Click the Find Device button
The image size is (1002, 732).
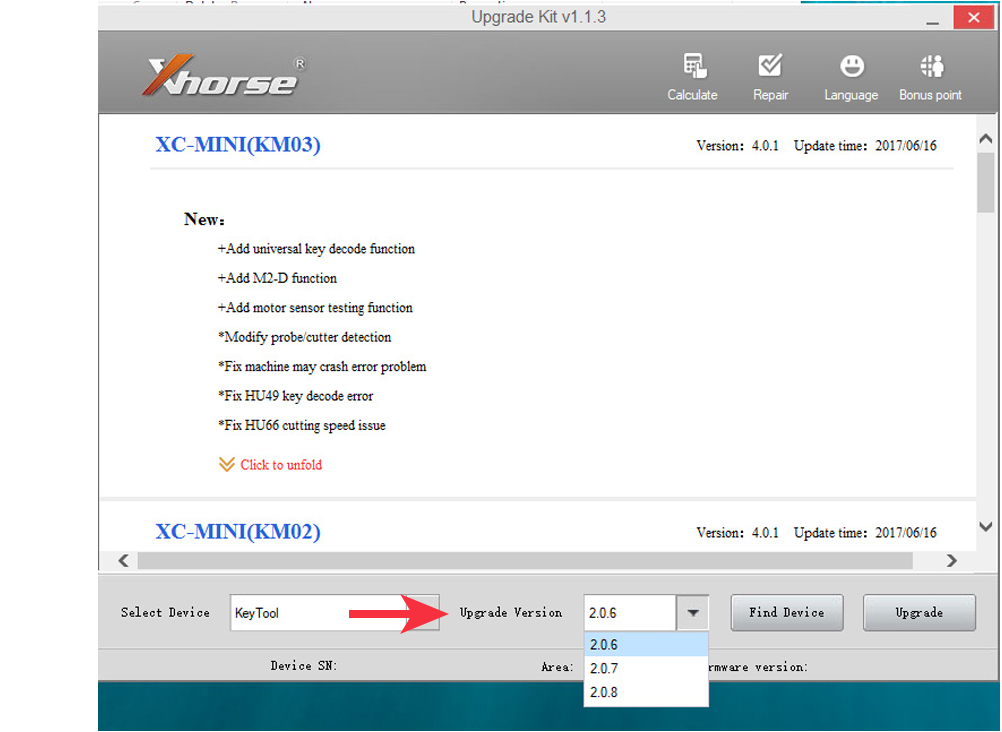coord(787,612)
